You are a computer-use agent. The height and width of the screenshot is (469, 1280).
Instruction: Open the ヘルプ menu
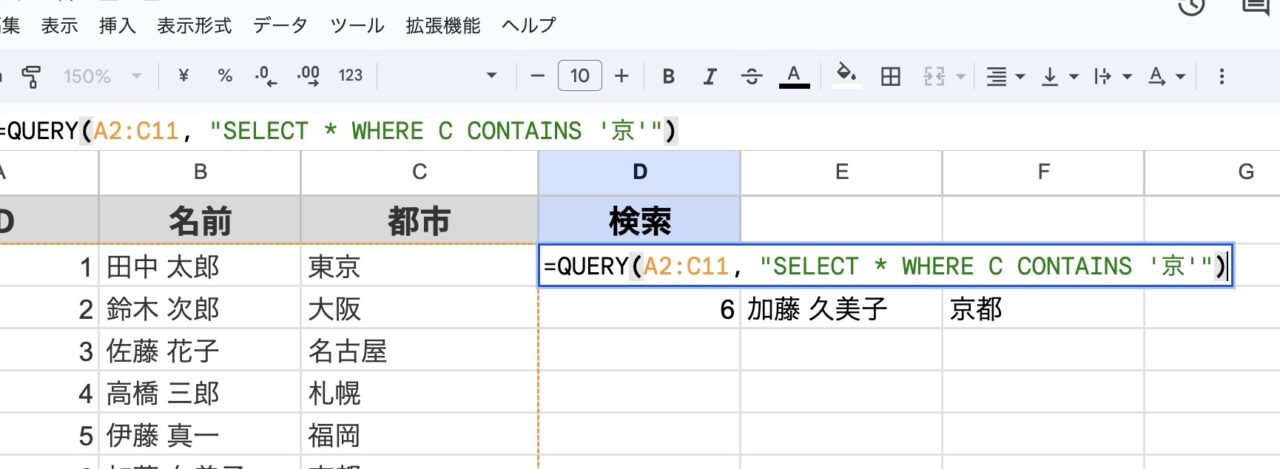pyautogui.click(x=529, y=26)
